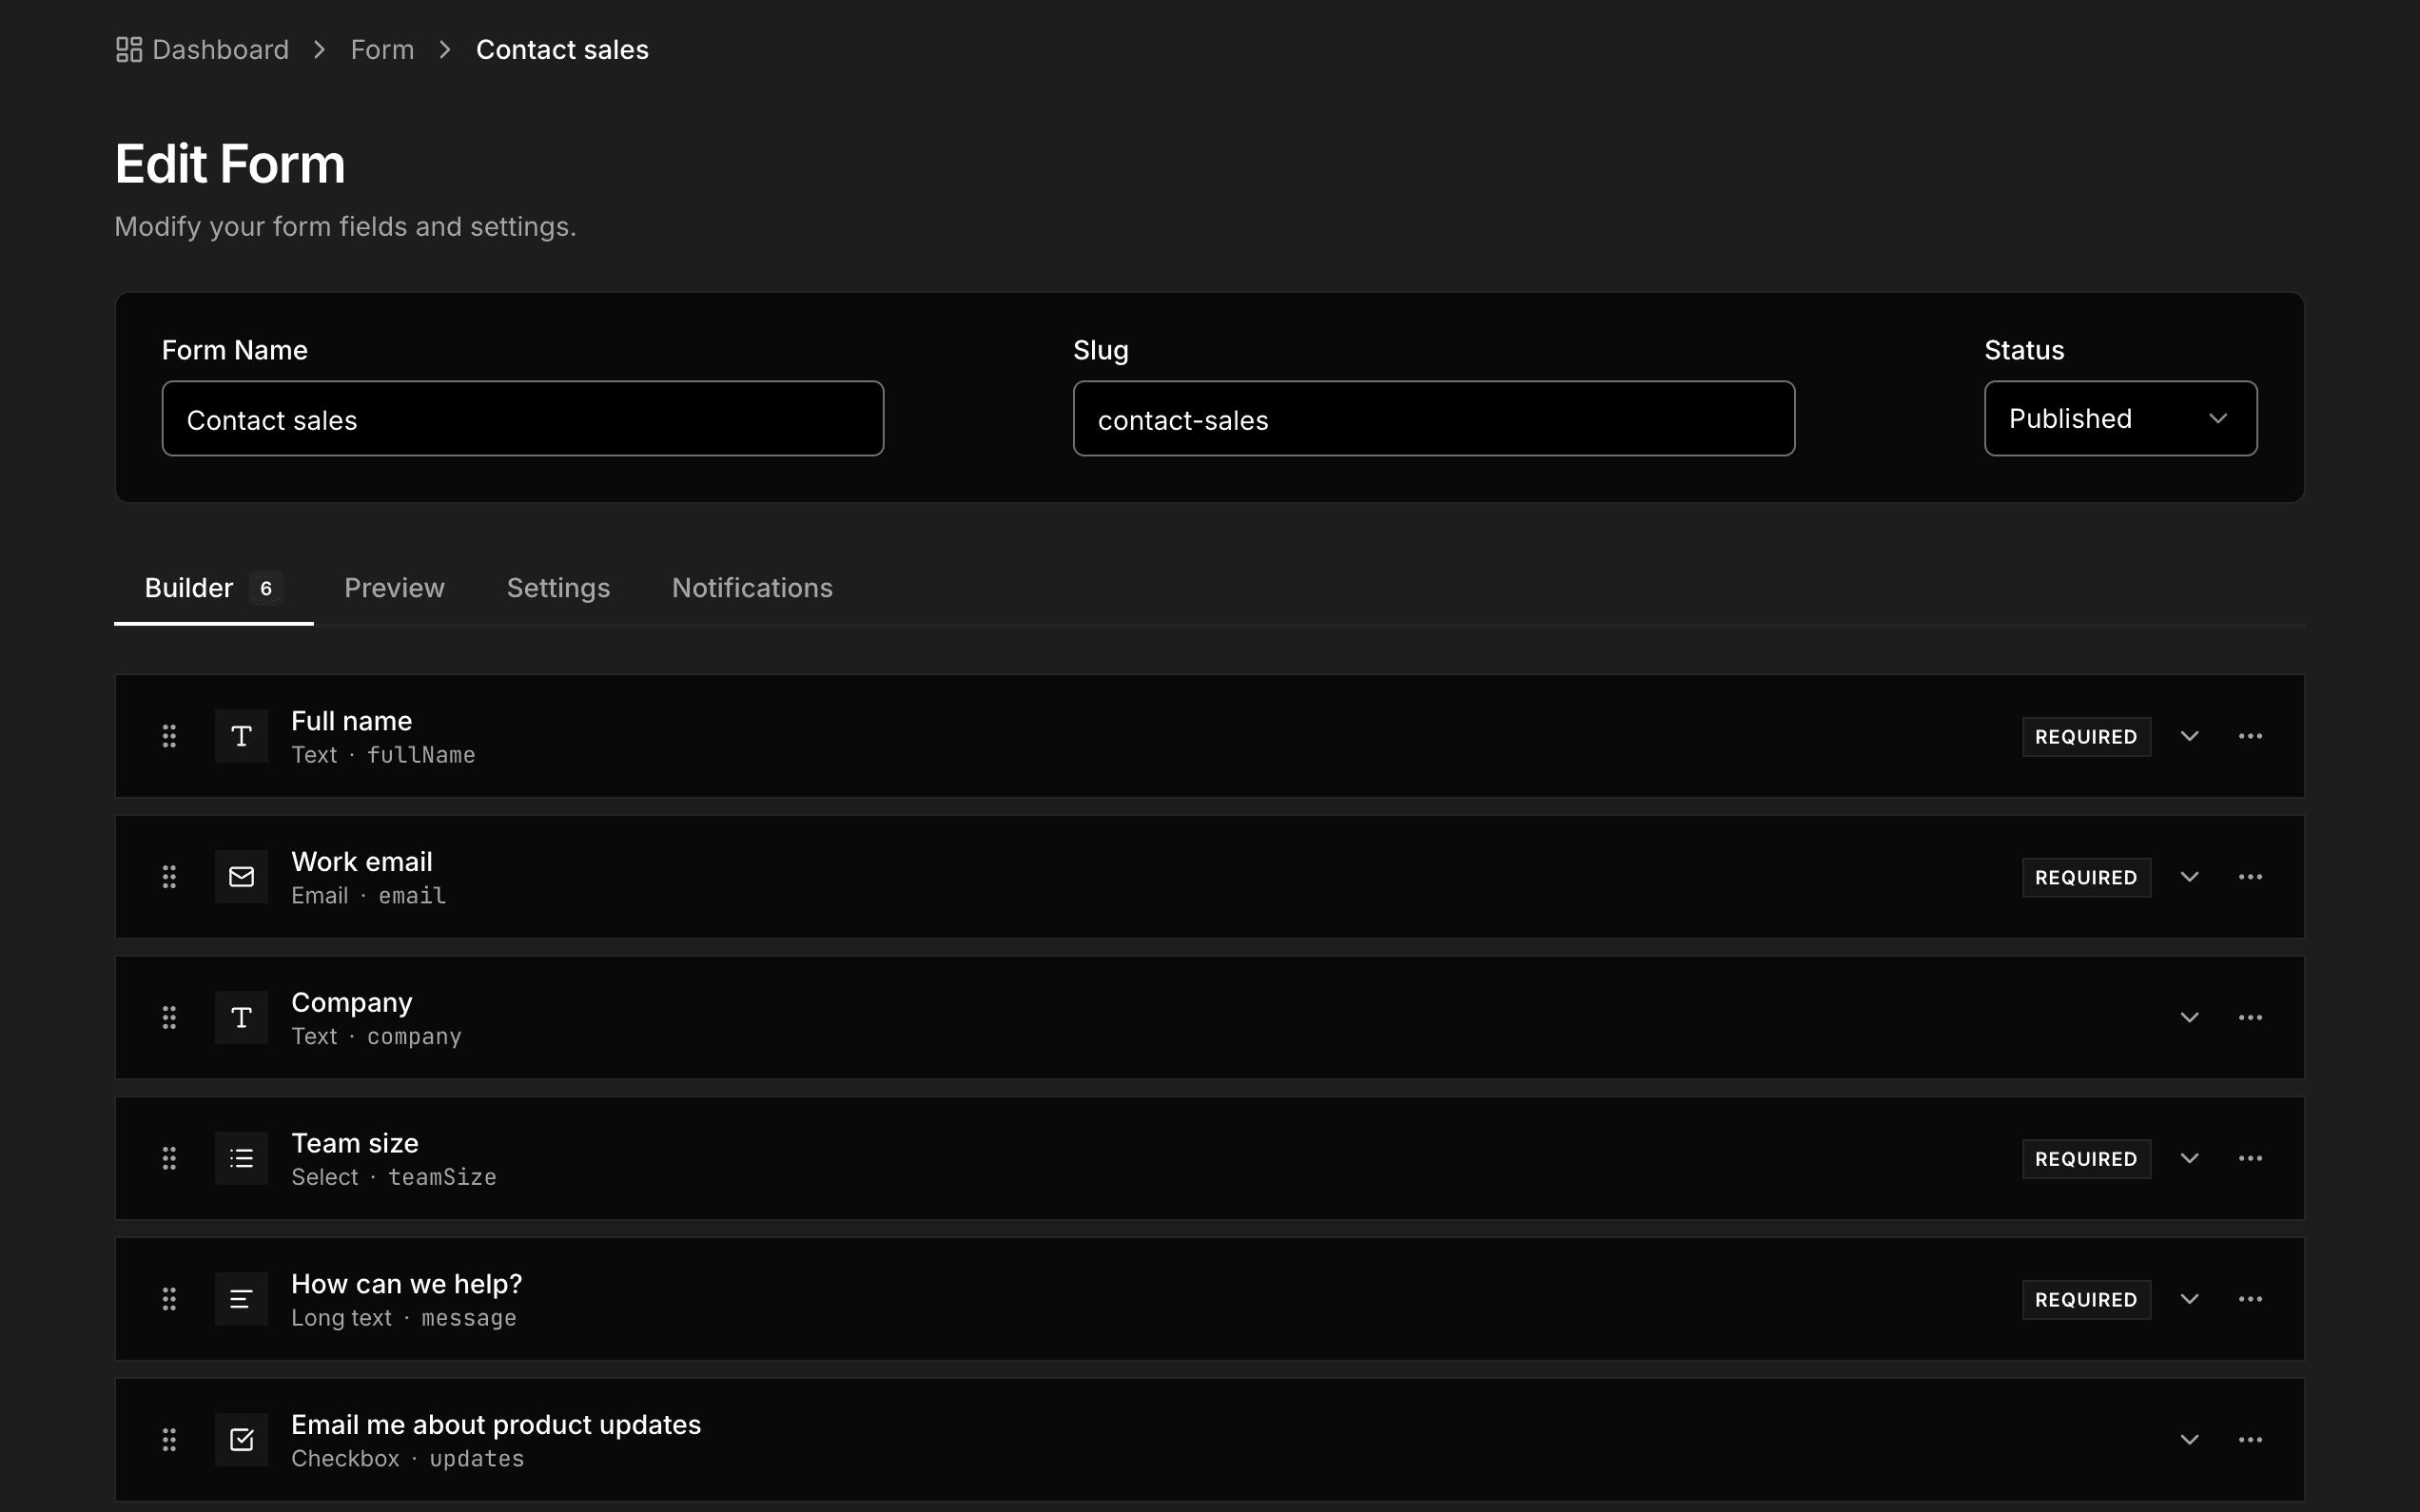Select the How can we help? title
Screen dimensions: 2420x1512
point(406,1284)
